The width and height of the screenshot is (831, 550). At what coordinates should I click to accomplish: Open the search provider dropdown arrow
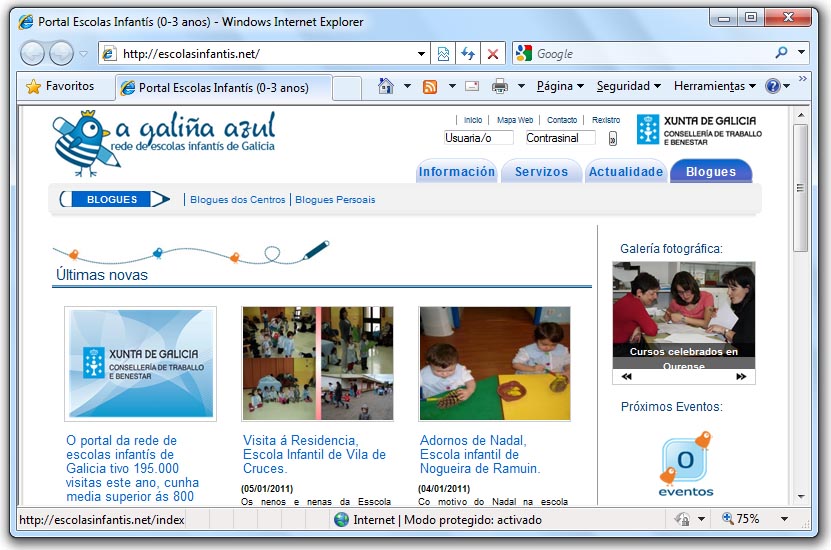(x=801, y=52)
